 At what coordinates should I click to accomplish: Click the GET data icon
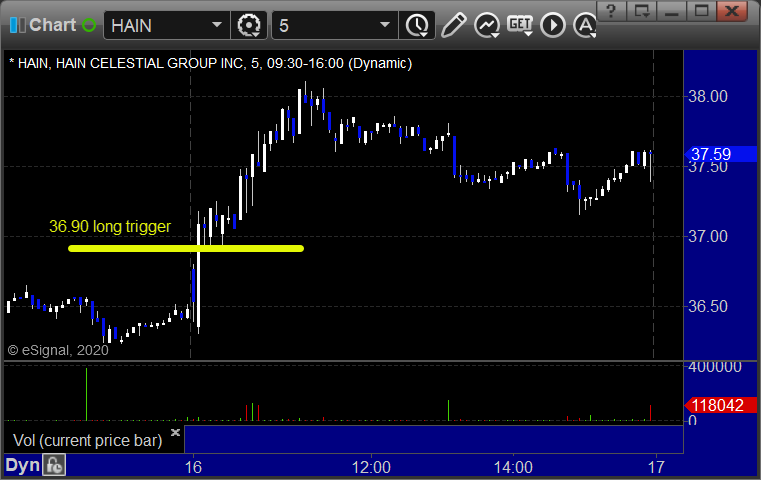coord(520,25)
